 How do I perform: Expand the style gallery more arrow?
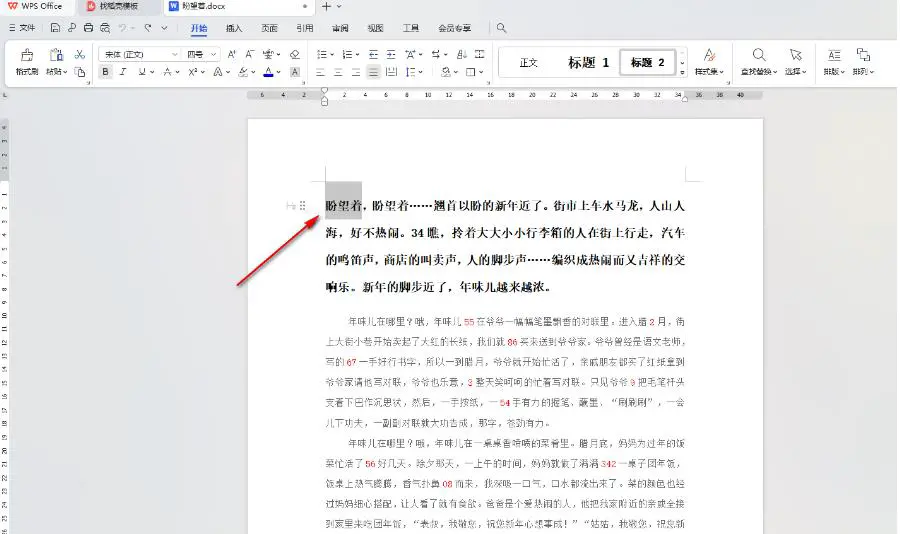pos(682,72)
